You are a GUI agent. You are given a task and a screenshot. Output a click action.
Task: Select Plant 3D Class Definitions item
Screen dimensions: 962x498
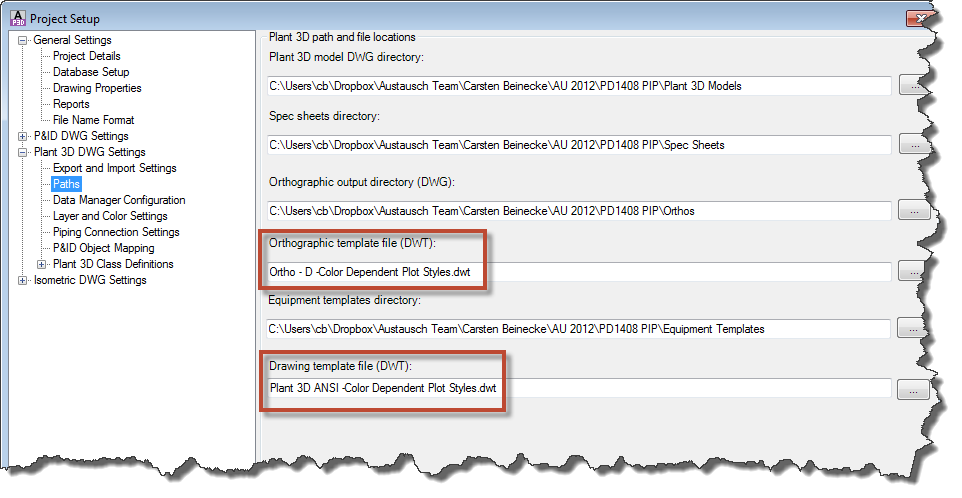pos(113,264)
